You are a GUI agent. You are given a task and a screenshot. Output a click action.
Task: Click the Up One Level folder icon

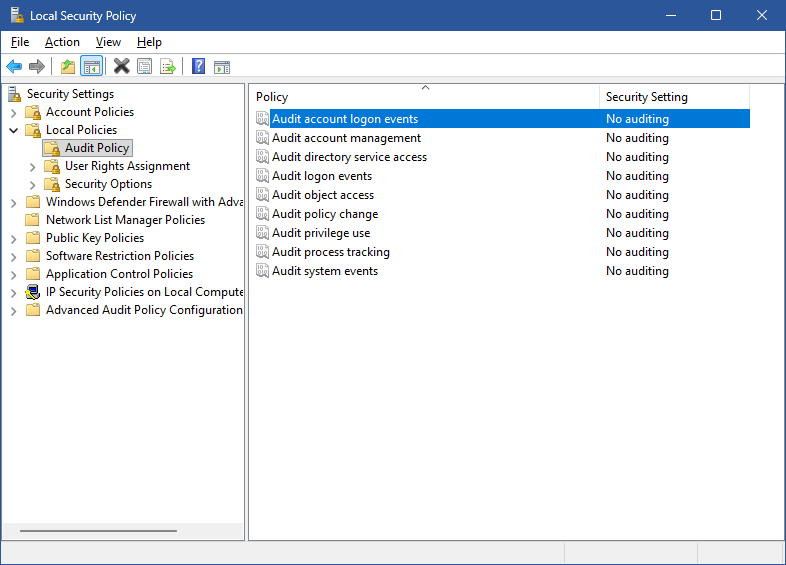point(67,67)
